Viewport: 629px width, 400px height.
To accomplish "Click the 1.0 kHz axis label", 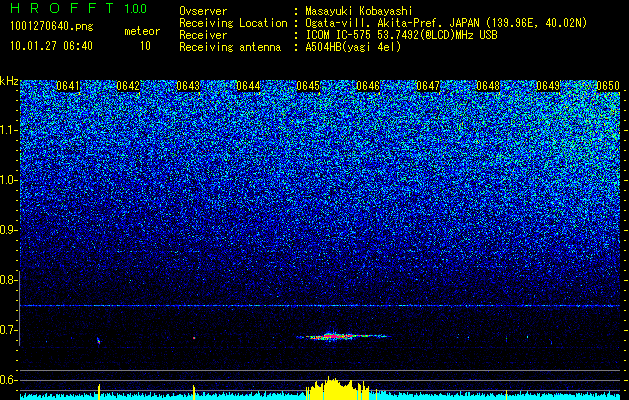I will (x=9, y=180).
